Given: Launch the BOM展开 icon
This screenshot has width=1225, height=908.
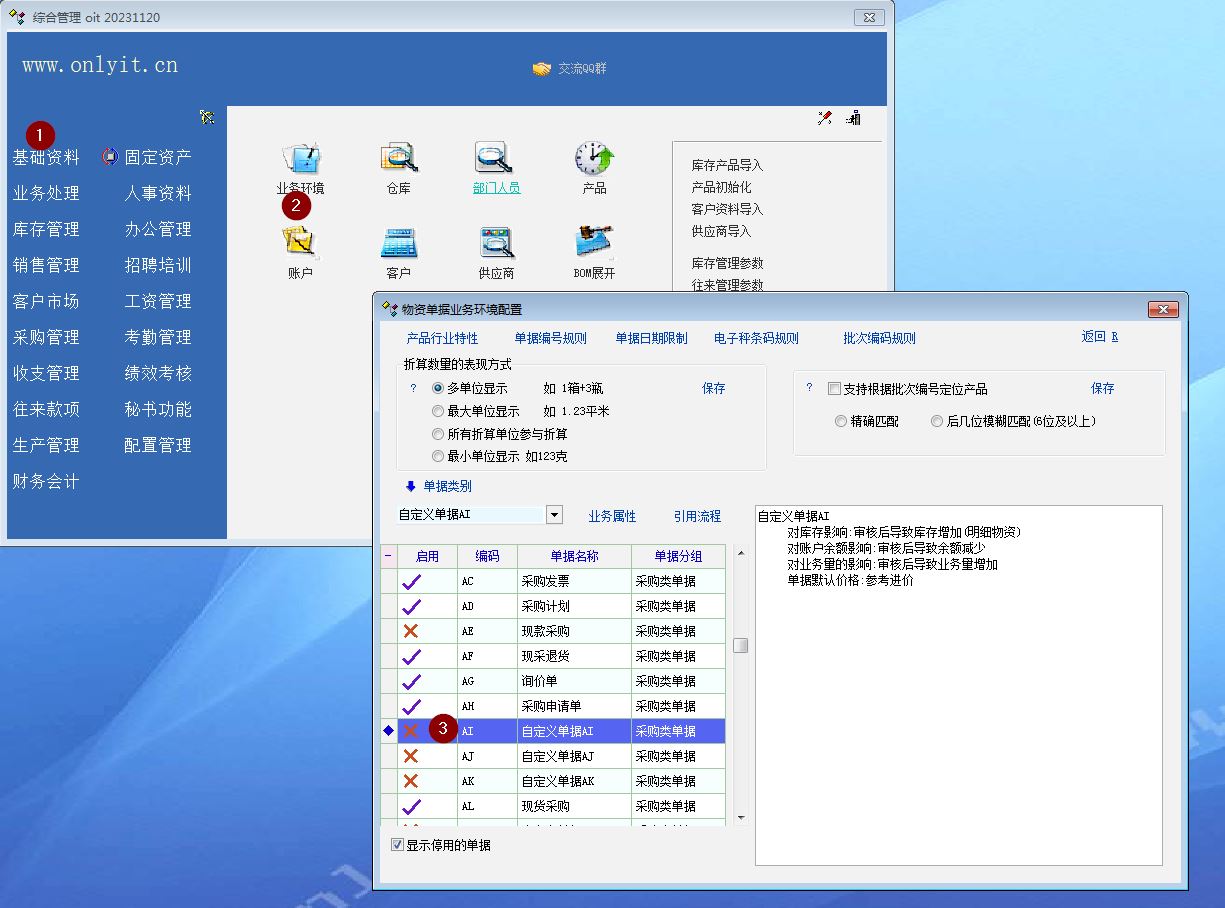Looking at the screenshot, I should click(594, 244).
